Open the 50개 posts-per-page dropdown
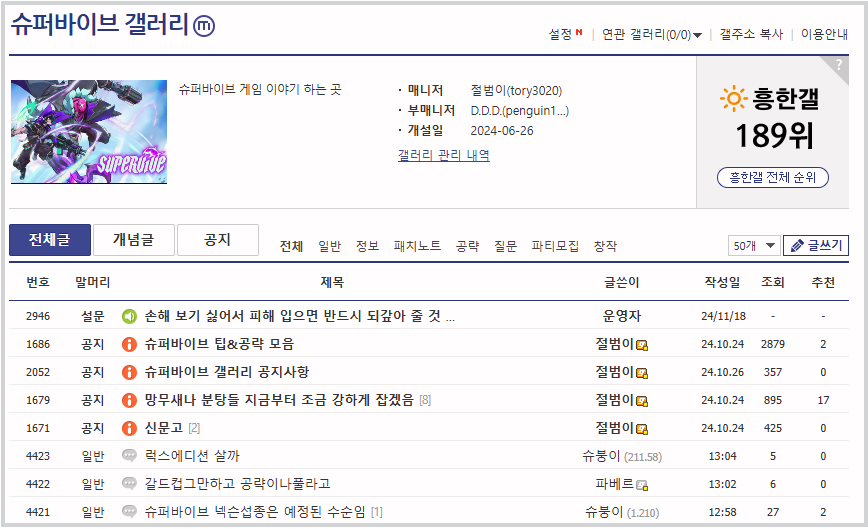 point(754,246)
